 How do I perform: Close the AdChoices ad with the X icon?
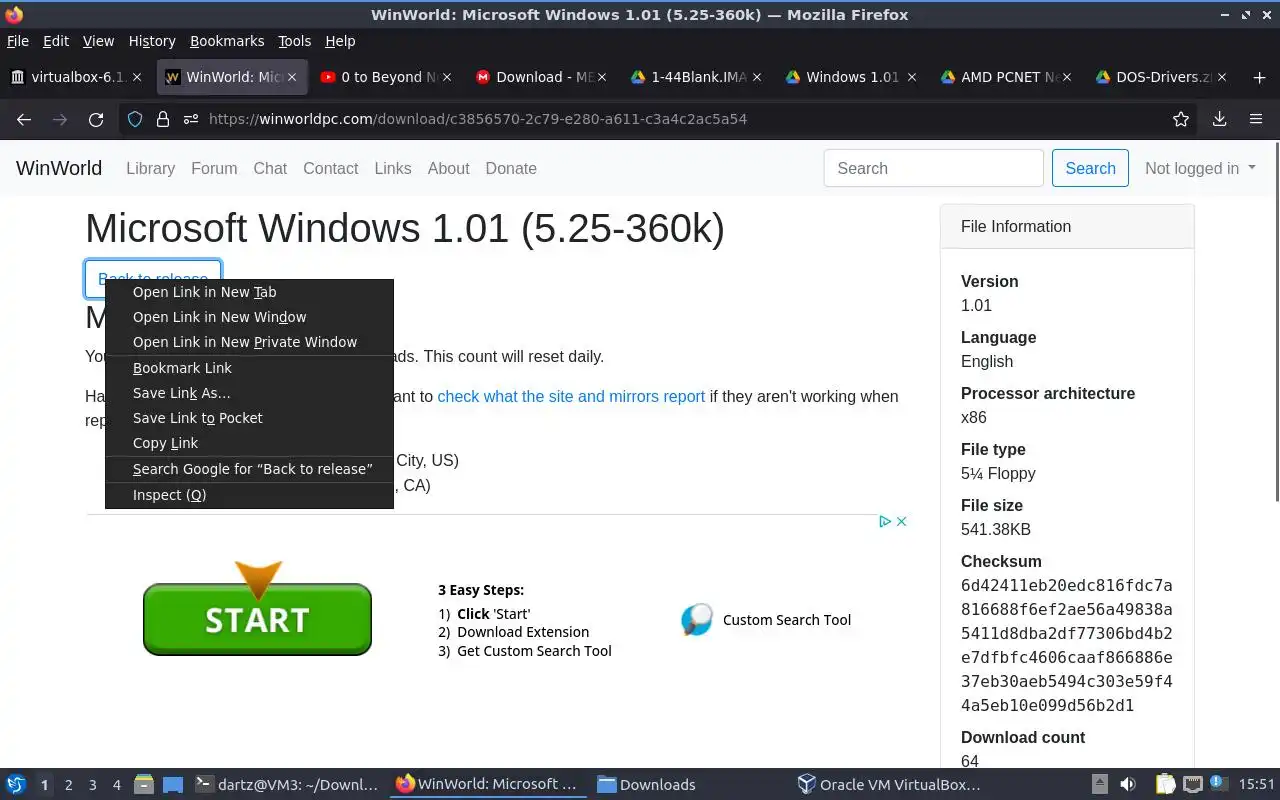(x=901, y=521)
